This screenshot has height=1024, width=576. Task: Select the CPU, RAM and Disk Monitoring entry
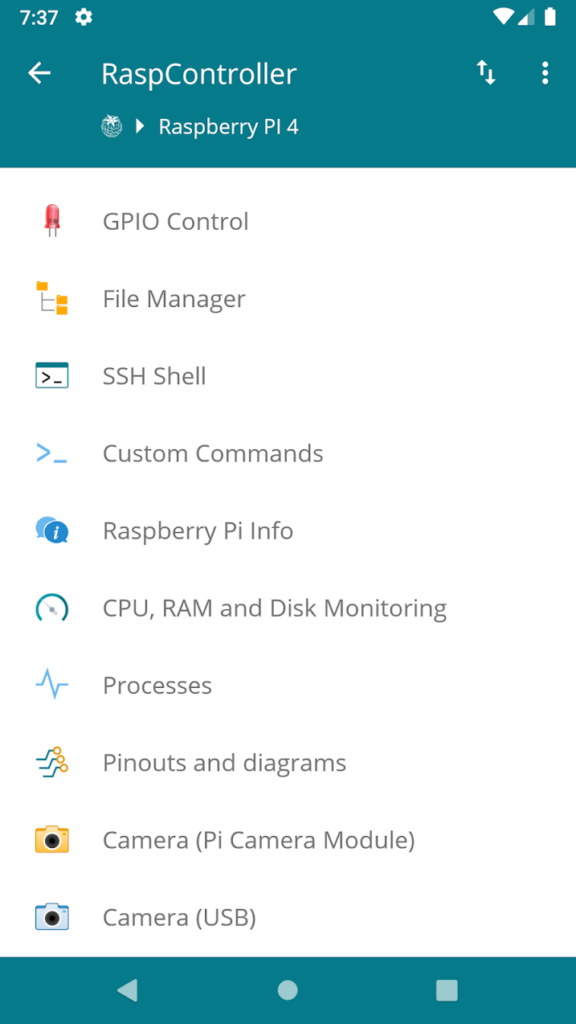point(288,608)
